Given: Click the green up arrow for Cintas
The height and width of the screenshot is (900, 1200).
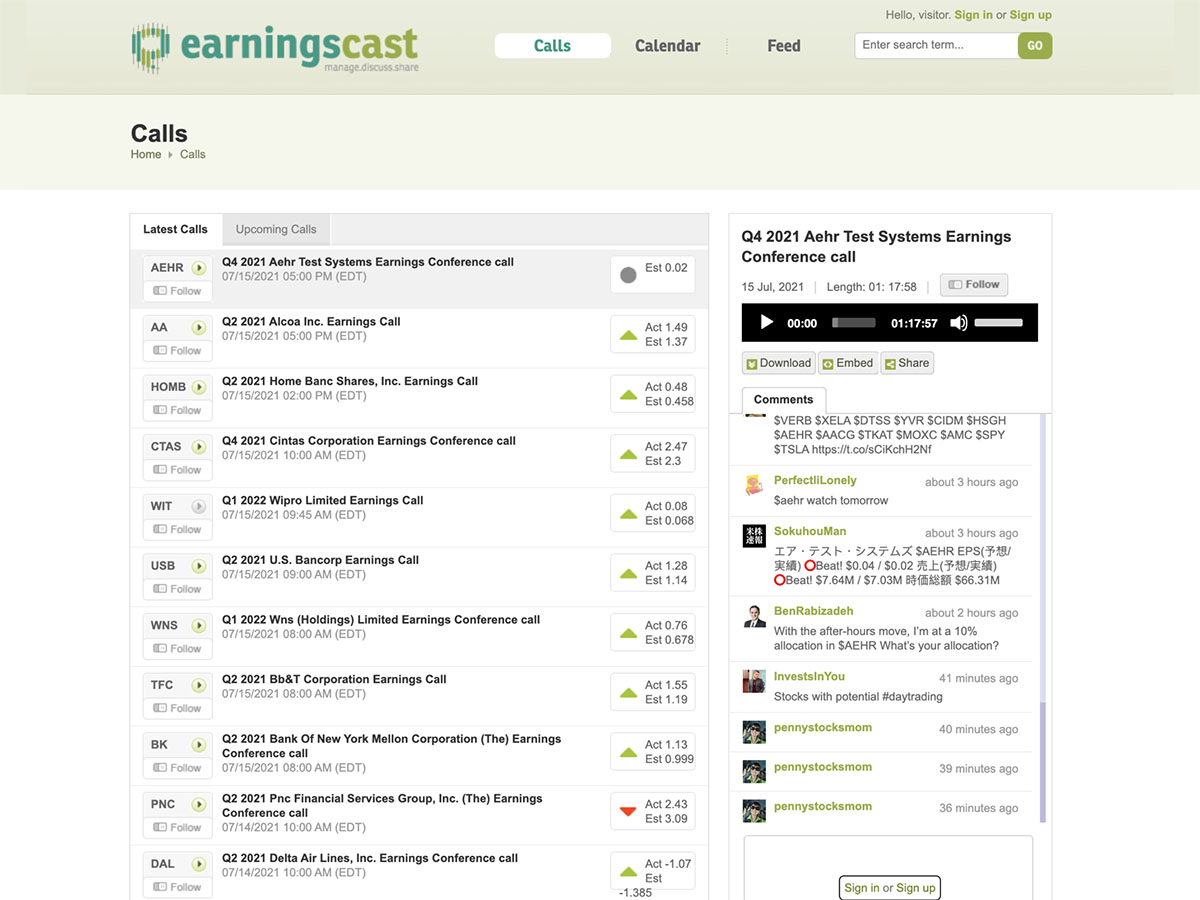Looking at the screenshot, I should click(628, 454).
